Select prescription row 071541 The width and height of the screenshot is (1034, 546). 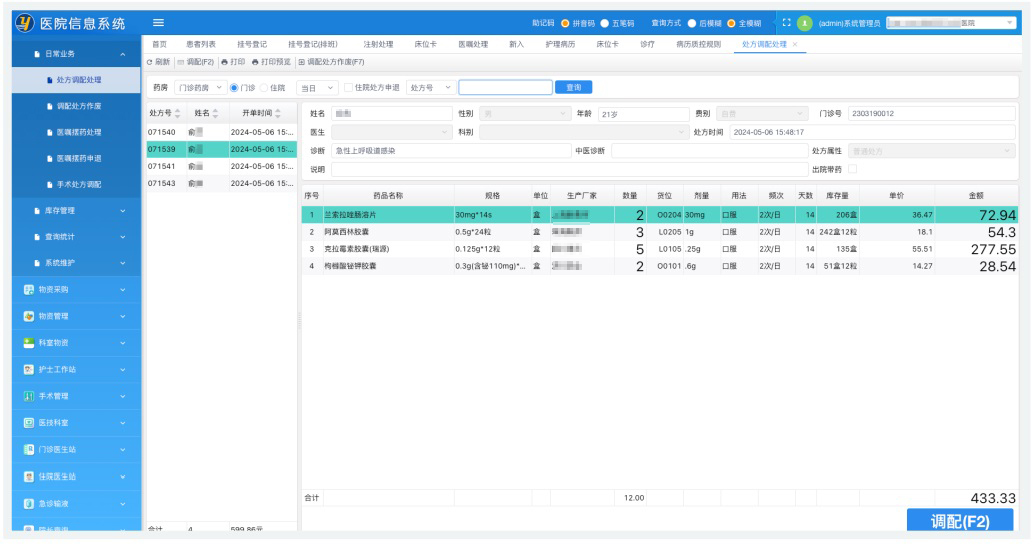click(221, 167)
